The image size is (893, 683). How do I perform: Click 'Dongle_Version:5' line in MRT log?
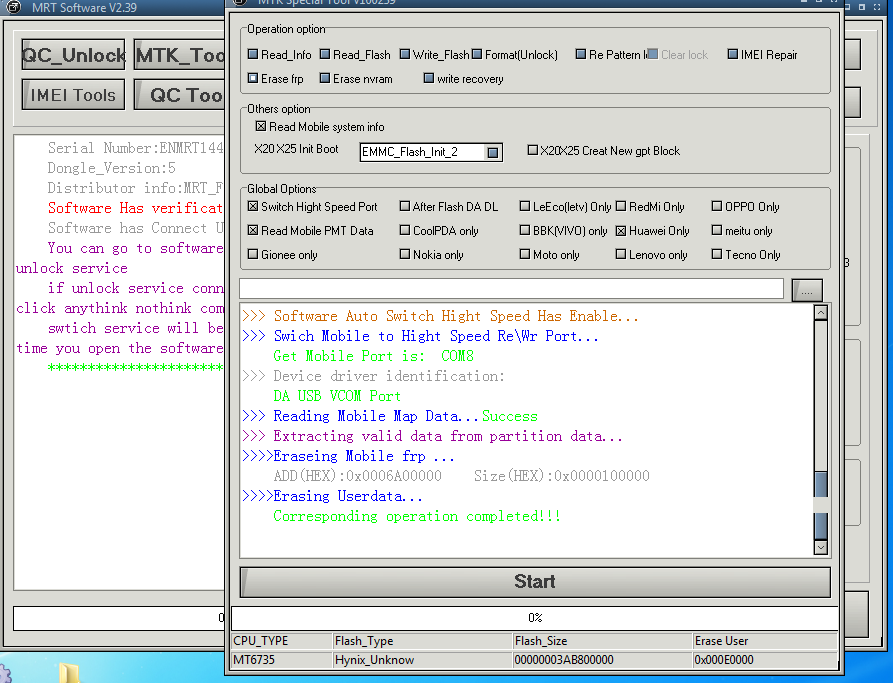(112, 168)
